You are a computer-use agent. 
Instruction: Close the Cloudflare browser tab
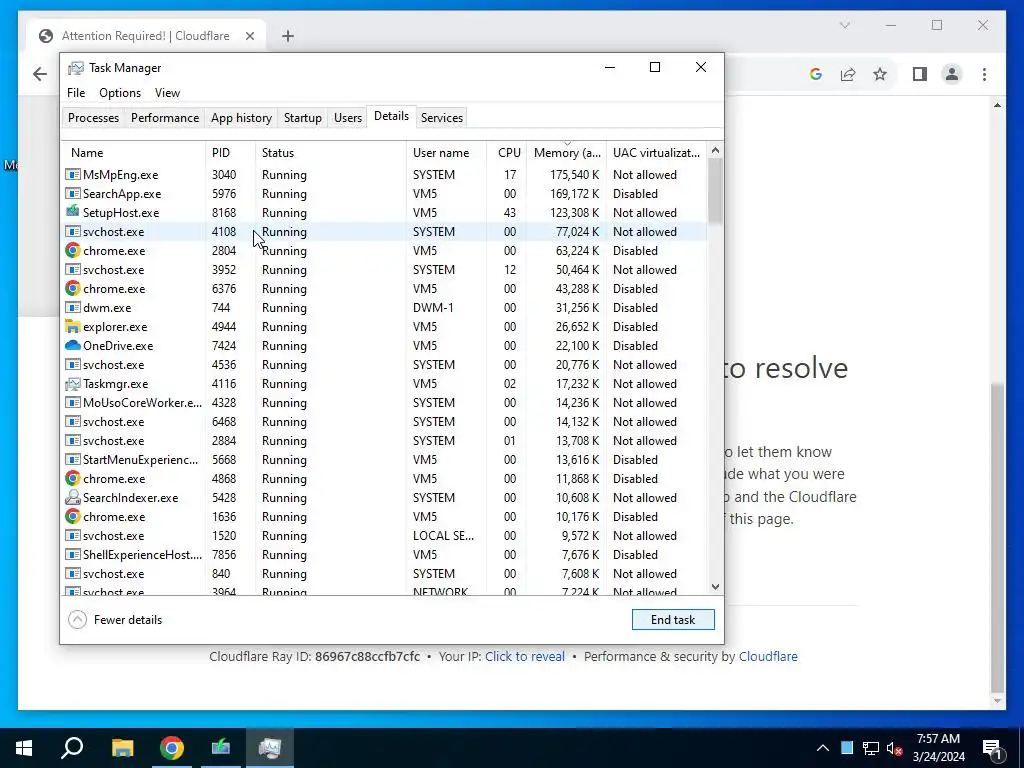click(x=249, y=36)
